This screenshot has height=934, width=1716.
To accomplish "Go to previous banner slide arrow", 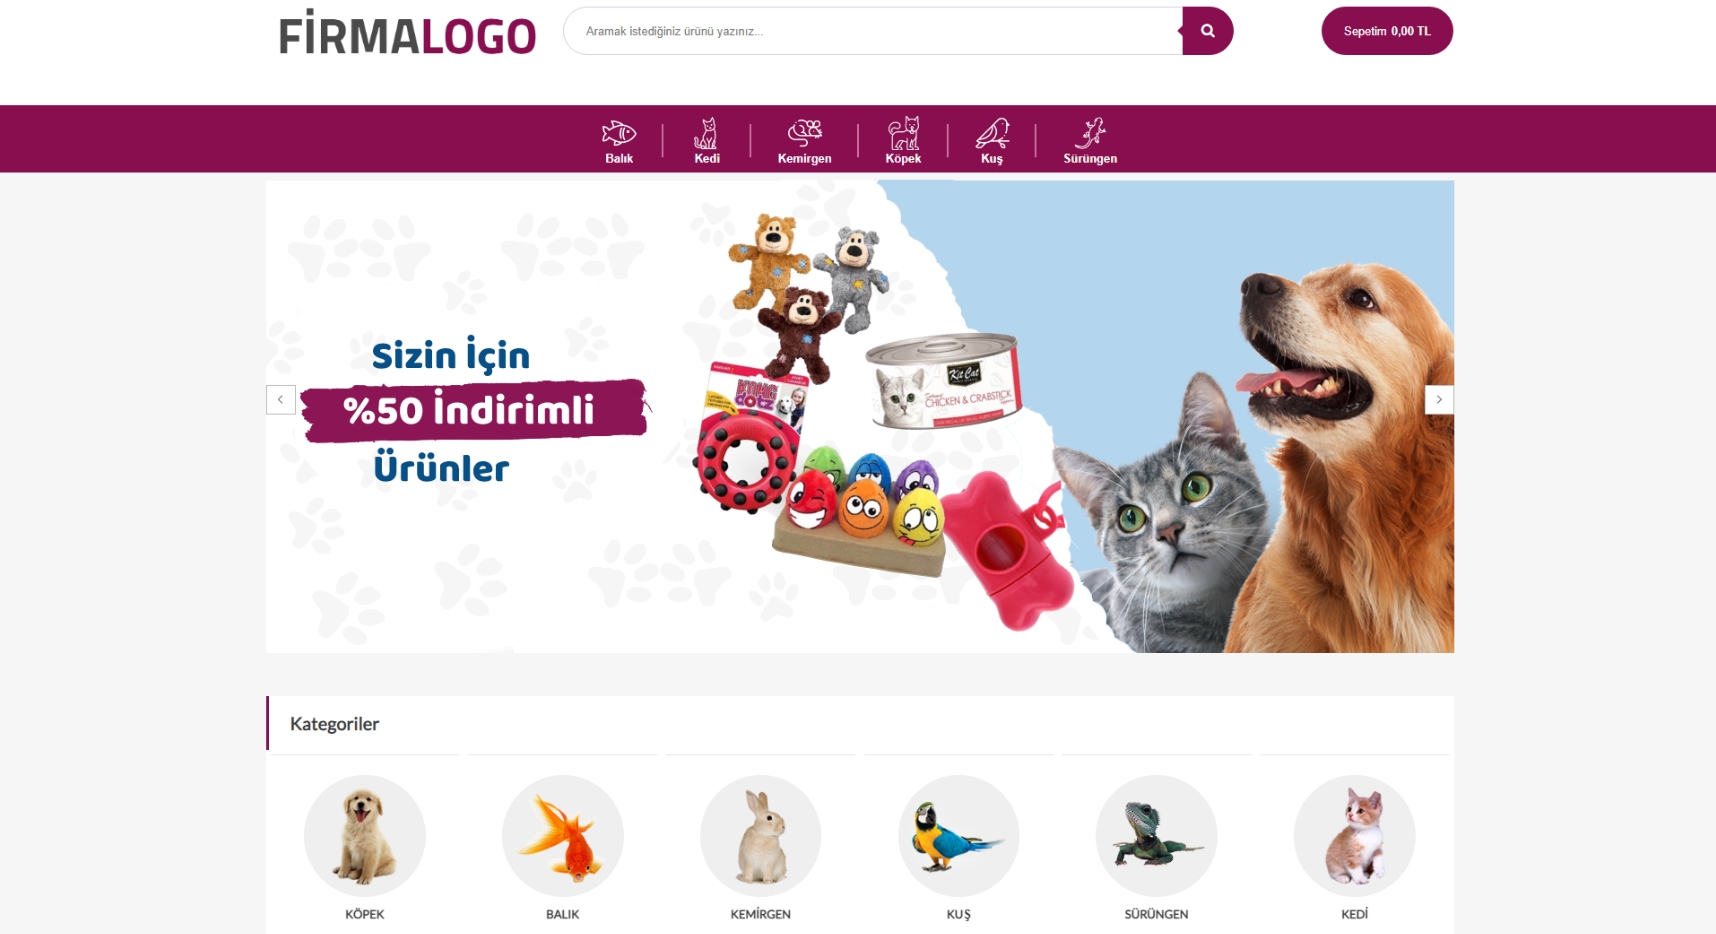I will (281, 399).
